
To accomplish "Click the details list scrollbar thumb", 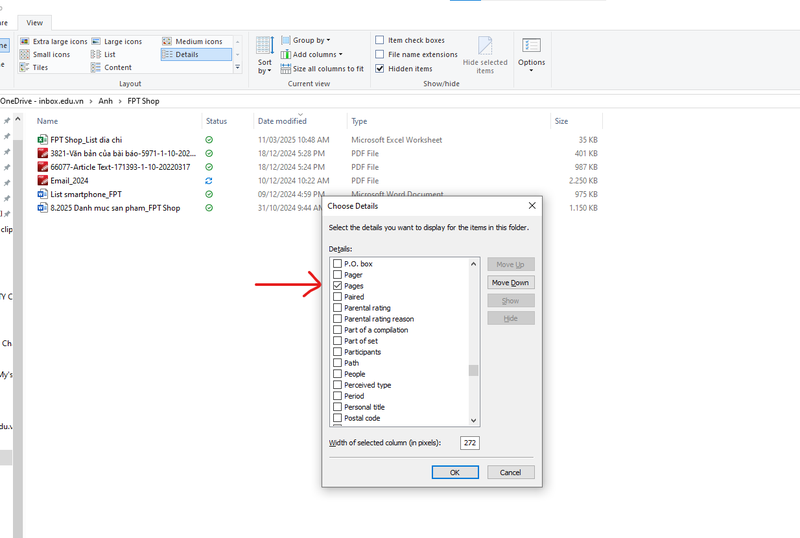I will pos(473,370).
